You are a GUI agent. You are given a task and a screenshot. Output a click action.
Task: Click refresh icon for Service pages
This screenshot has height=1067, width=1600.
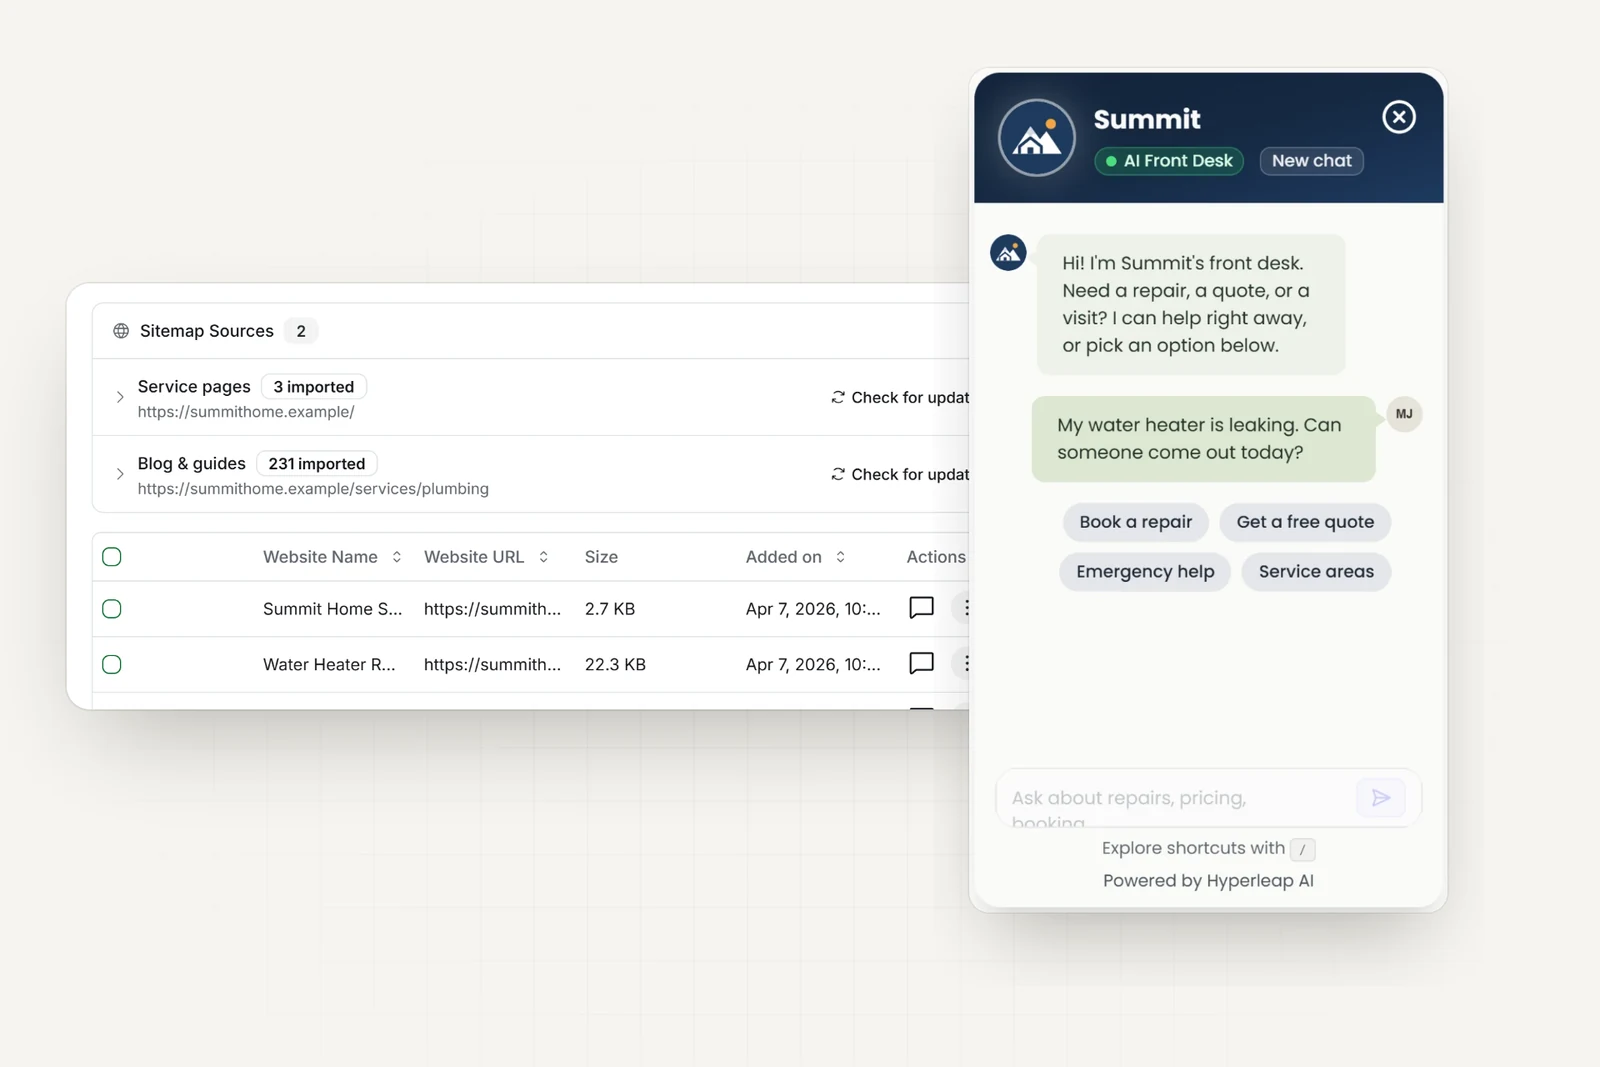coord(838,397)
